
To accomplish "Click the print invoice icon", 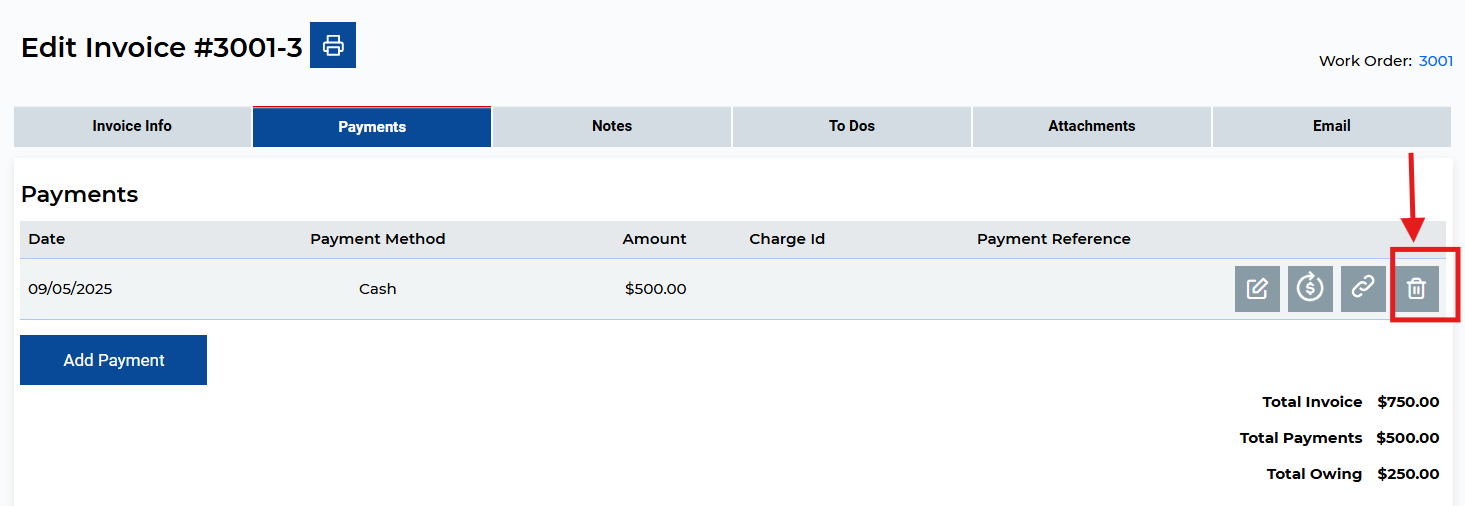I will click(x=333, y=46).
